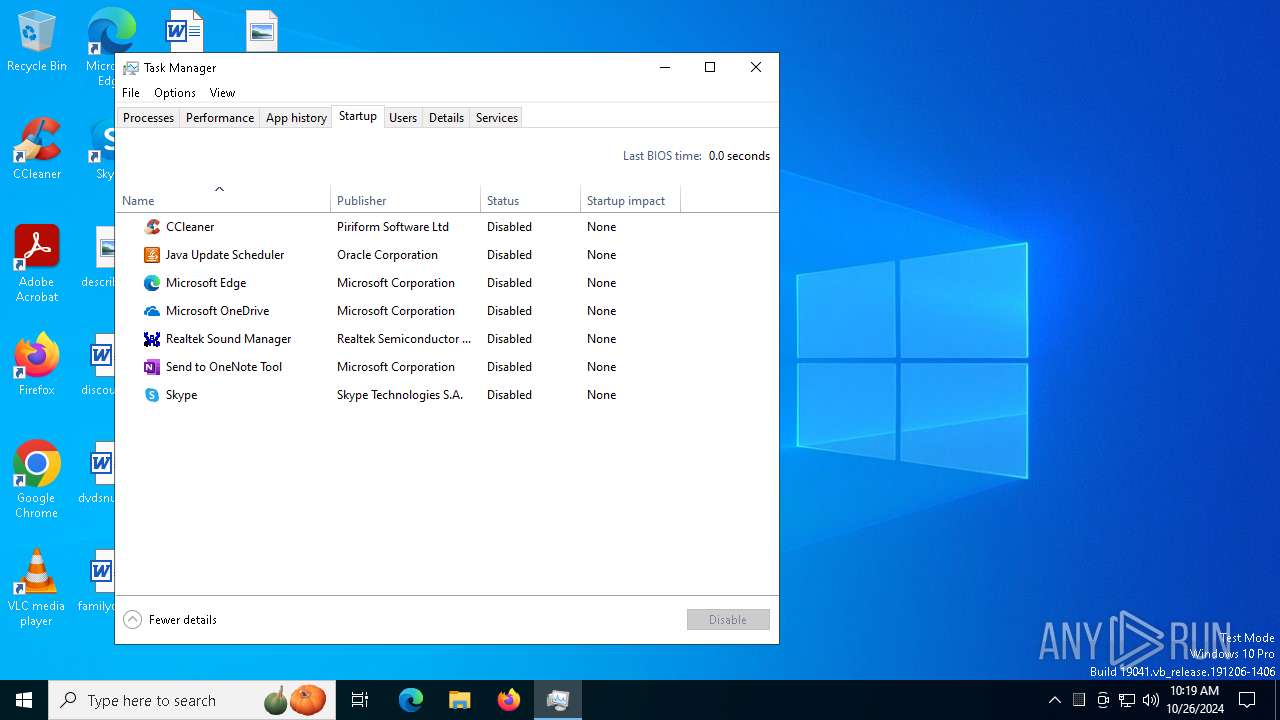Click Last BIOS time value
Viewport: 1280px width, 720px height.
[x=739, y=156]
